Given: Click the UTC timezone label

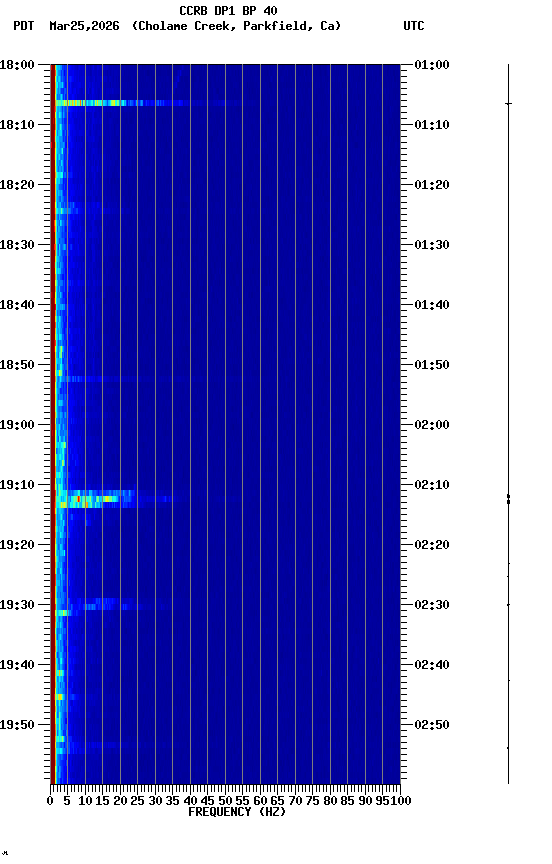Looking at the screenshot, I should 414,26.
